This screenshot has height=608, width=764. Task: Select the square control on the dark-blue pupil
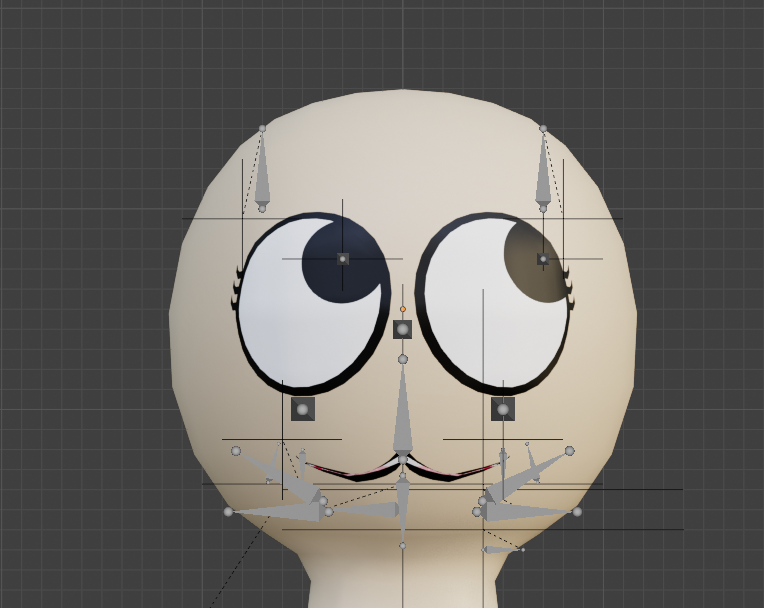click(343, 259)
